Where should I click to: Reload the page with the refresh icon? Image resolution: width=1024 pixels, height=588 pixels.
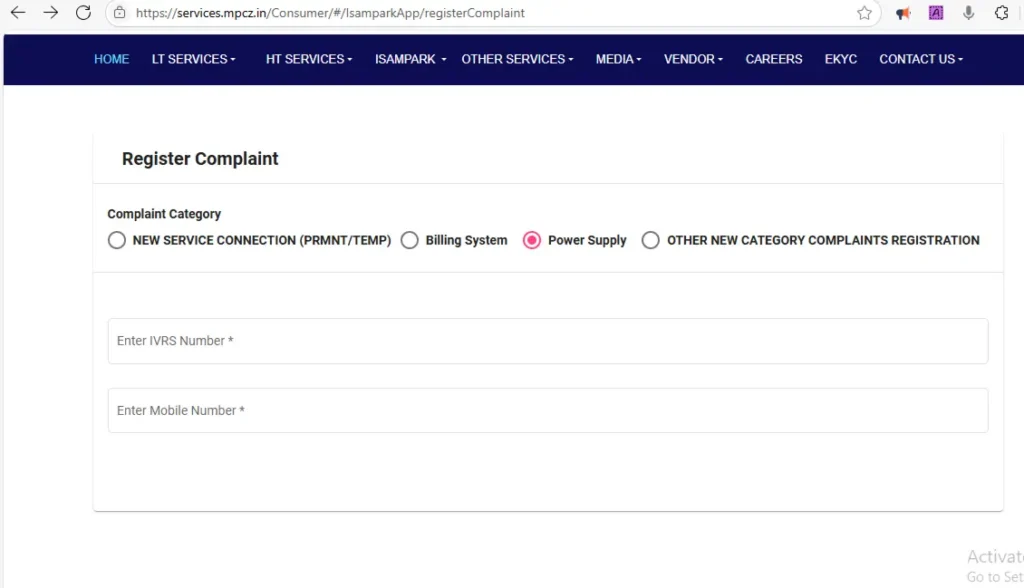[84, 12]
